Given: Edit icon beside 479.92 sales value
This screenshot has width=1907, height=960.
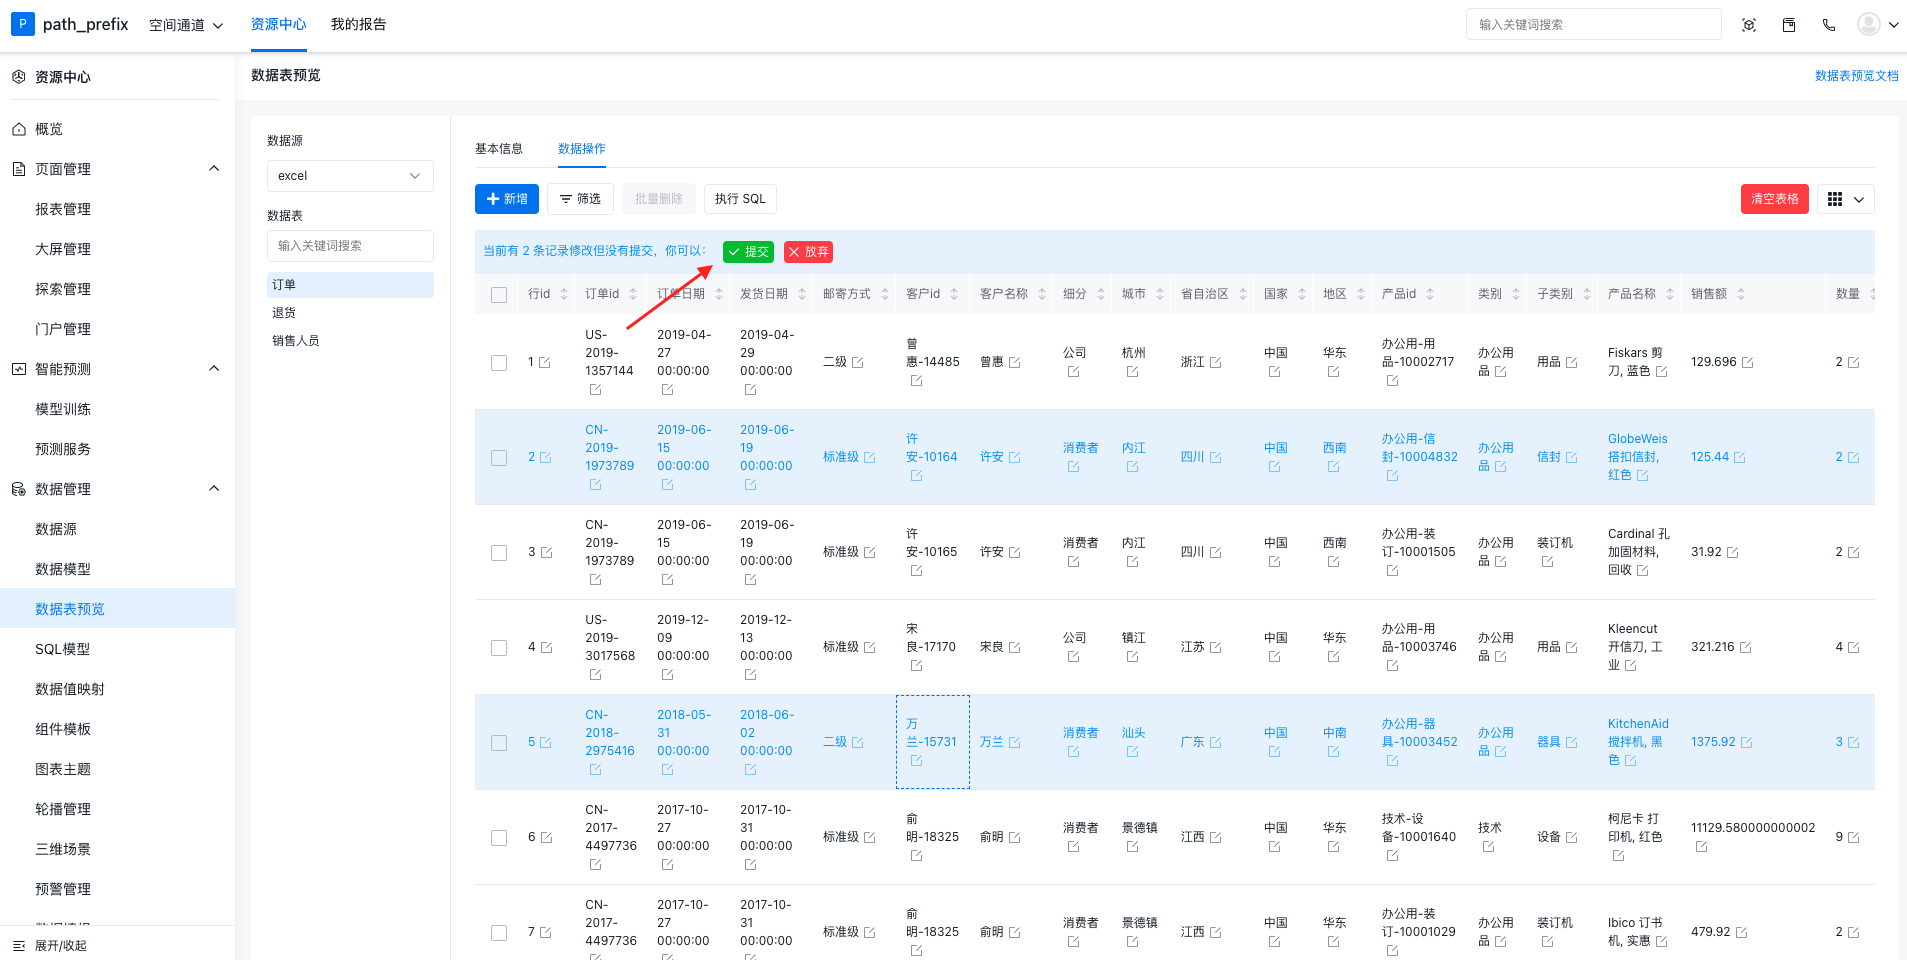Looking at the screenshot, I should coord(1742,932).
